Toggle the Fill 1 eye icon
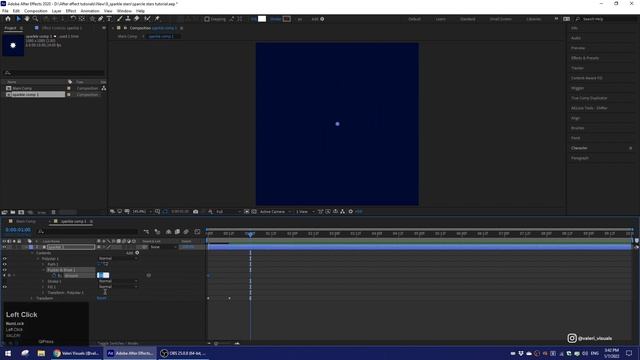Viewport: 640px width, 360px height. (4, 287)
